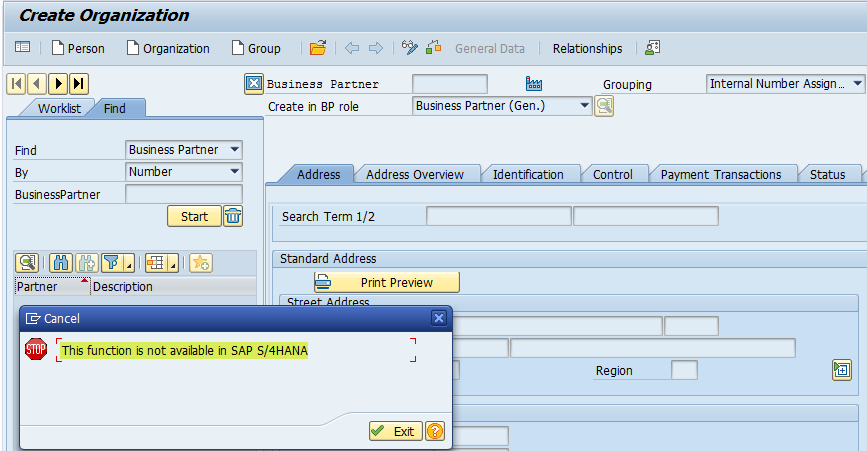Viewport: 867px width, 451px height.
Task: Open the Find dropdown showing Business Partner
Action: 184,150
